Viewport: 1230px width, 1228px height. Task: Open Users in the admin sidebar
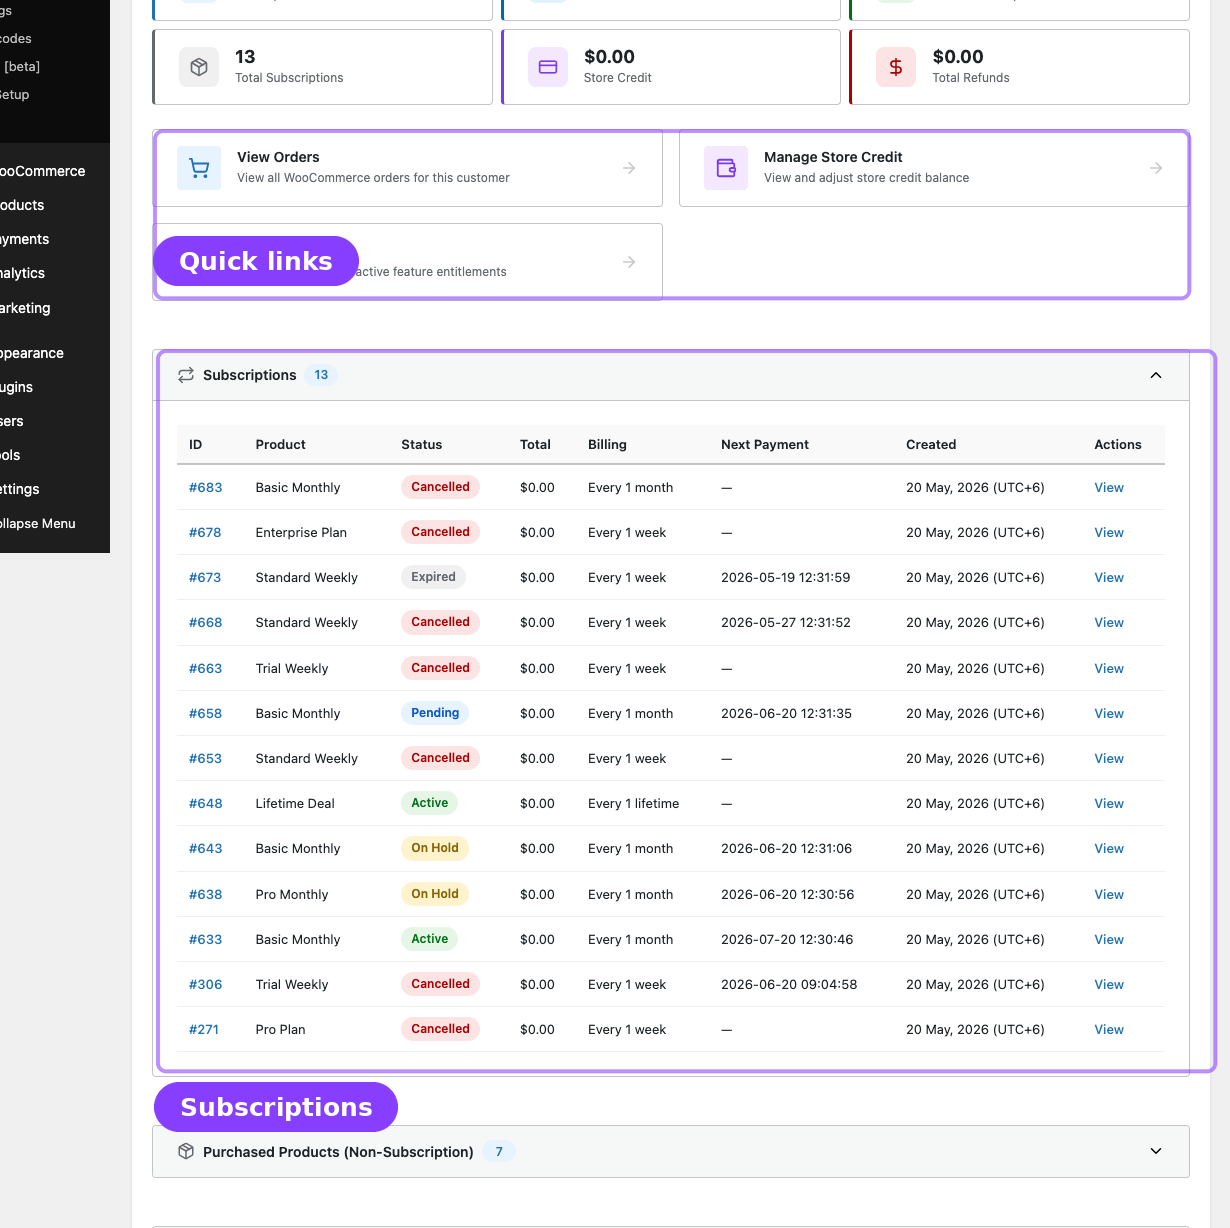[x=12, y=421]
